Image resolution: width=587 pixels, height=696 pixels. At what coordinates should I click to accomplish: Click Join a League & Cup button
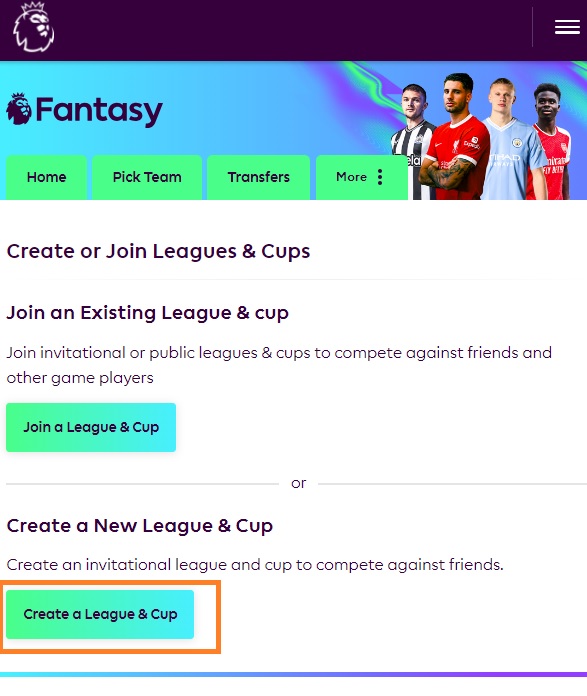coord(91,427)
